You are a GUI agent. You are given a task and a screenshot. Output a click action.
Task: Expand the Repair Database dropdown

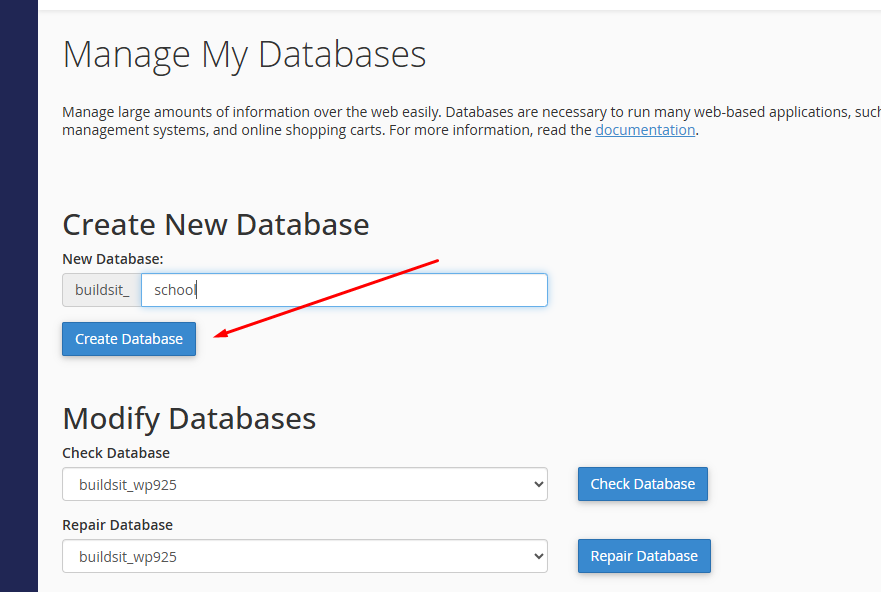pos(305,556)
